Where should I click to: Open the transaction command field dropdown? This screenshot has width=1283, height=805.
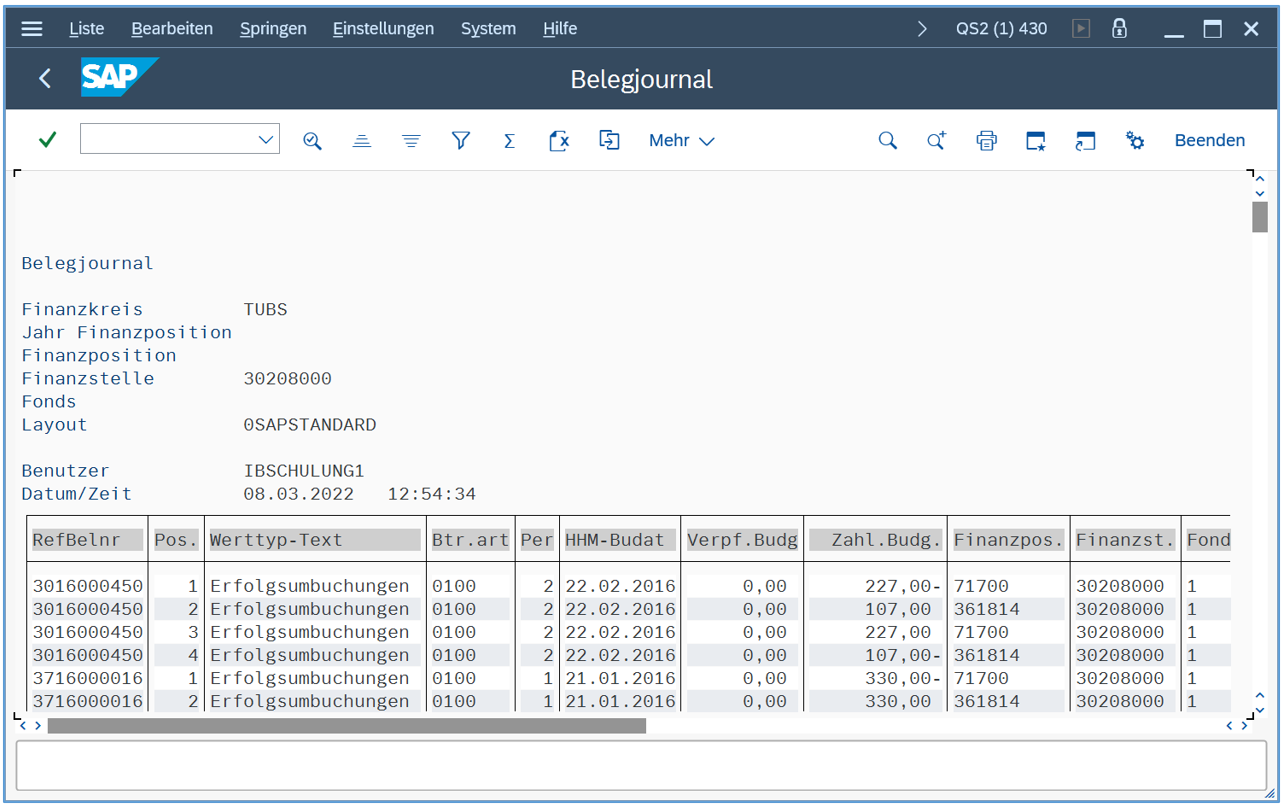(266, 140)
